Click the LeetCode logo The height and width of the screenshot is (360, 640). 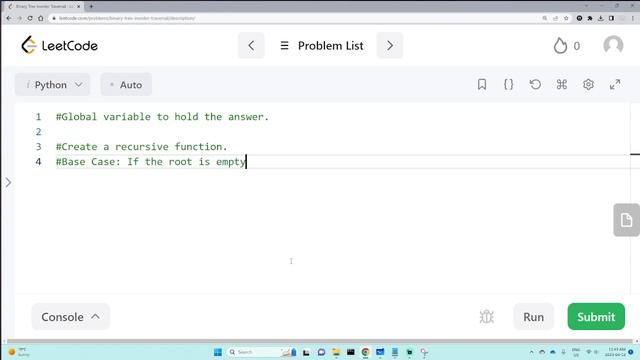[60, 45]
